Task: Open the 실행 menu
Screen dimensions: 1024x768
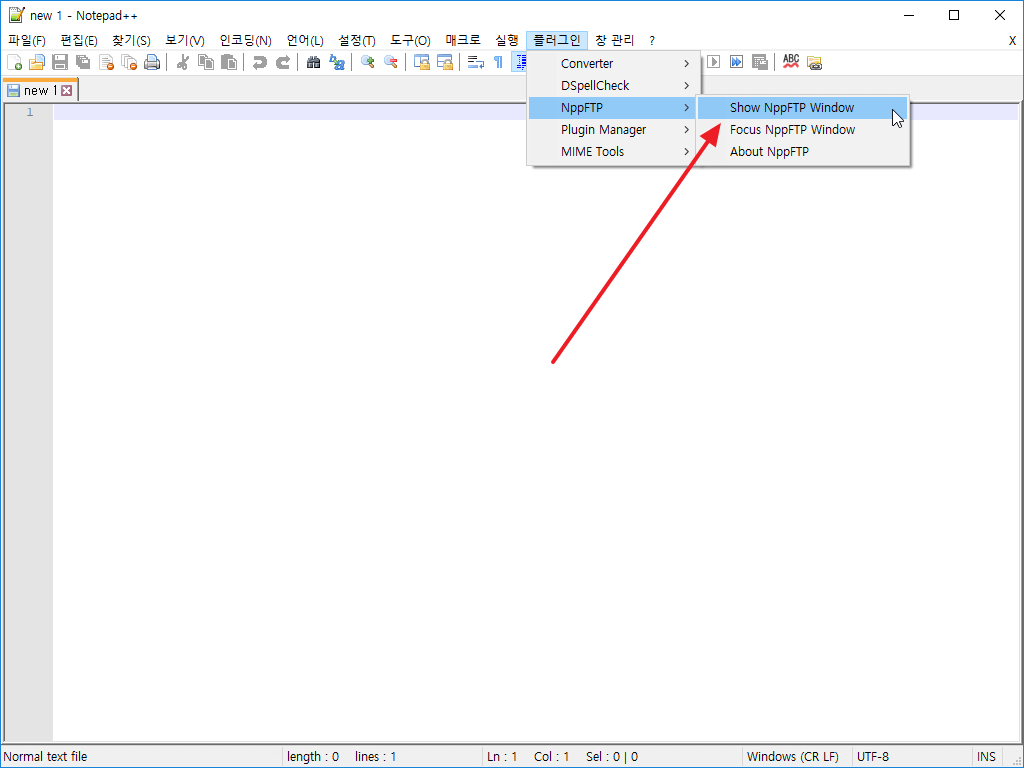Action: [x=507, y=40]
